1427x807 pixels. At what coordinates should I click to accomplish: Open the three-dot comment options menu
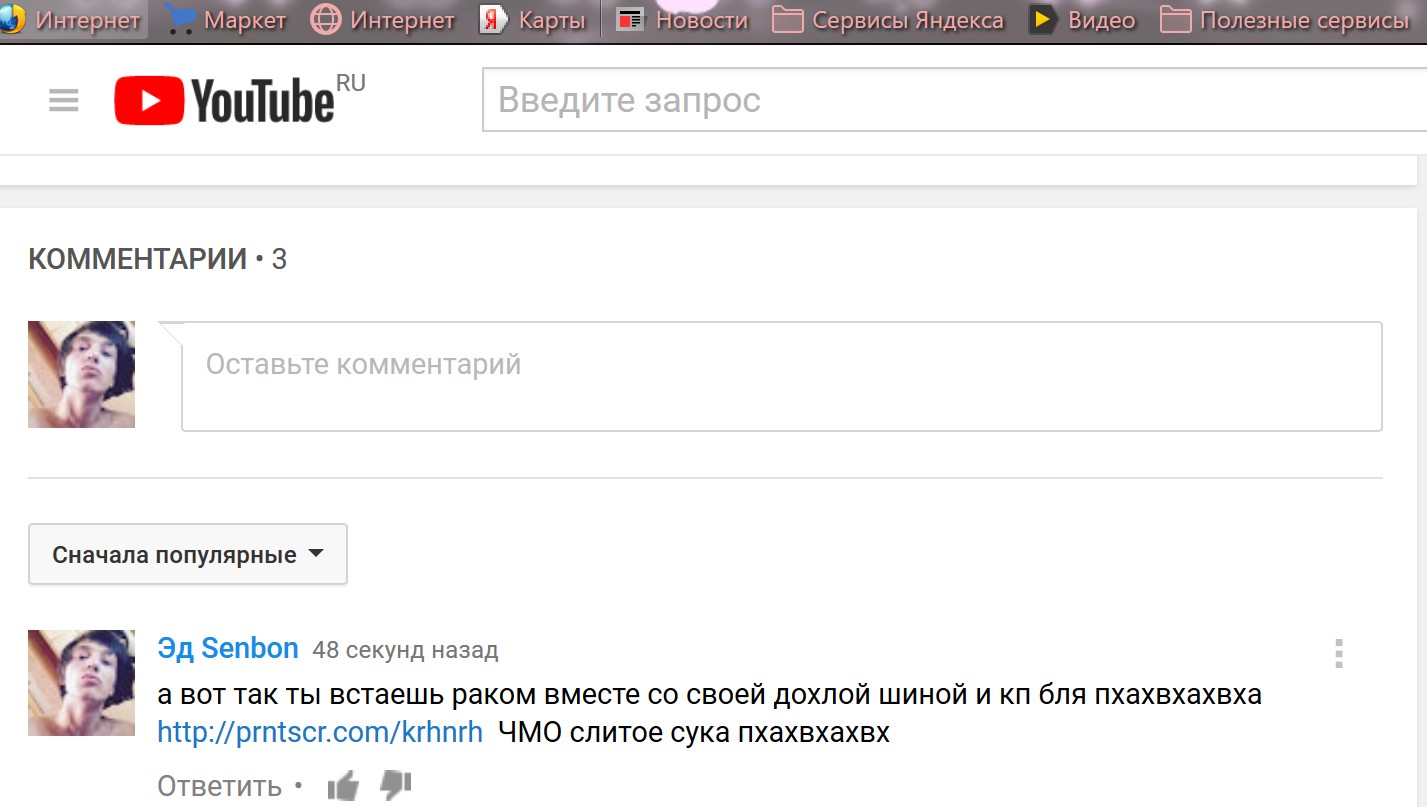pos(1338,653)
